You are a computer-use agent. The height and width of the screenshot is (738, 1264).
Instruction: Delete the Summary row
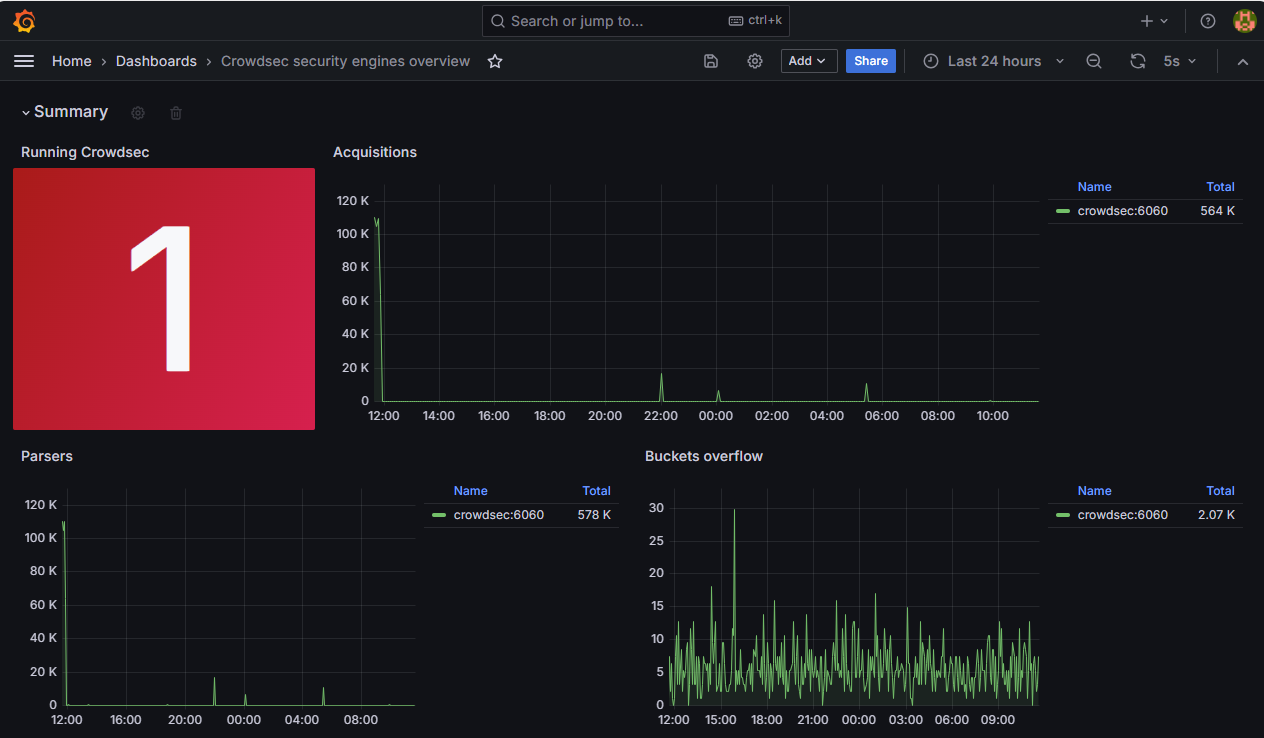[x=175, y=112]
